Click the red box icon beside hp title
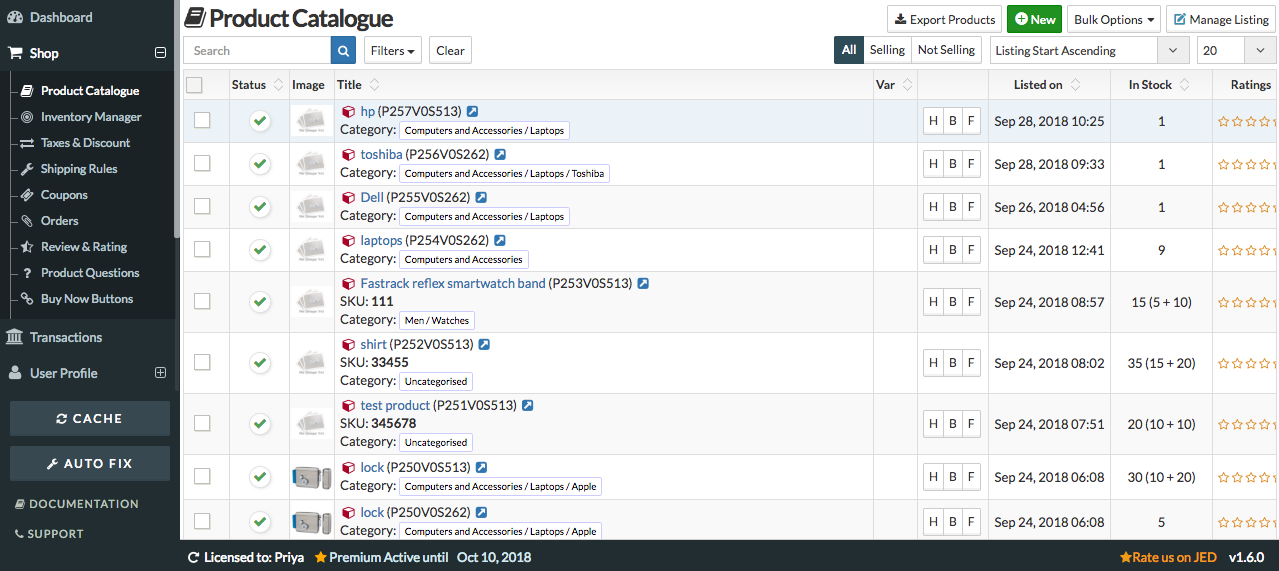Image resolution: width=1279 pixels, height=571 pixels. pyautogui.click(x=349, y=112)
